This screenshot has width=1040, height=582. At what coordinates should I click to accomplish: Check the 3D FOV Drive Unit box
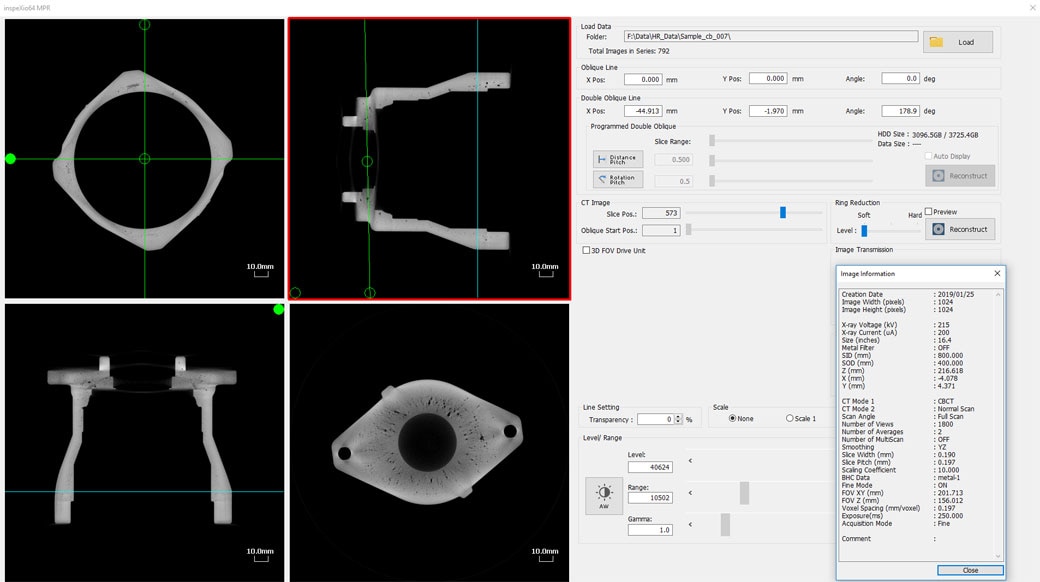click(586, 250)
